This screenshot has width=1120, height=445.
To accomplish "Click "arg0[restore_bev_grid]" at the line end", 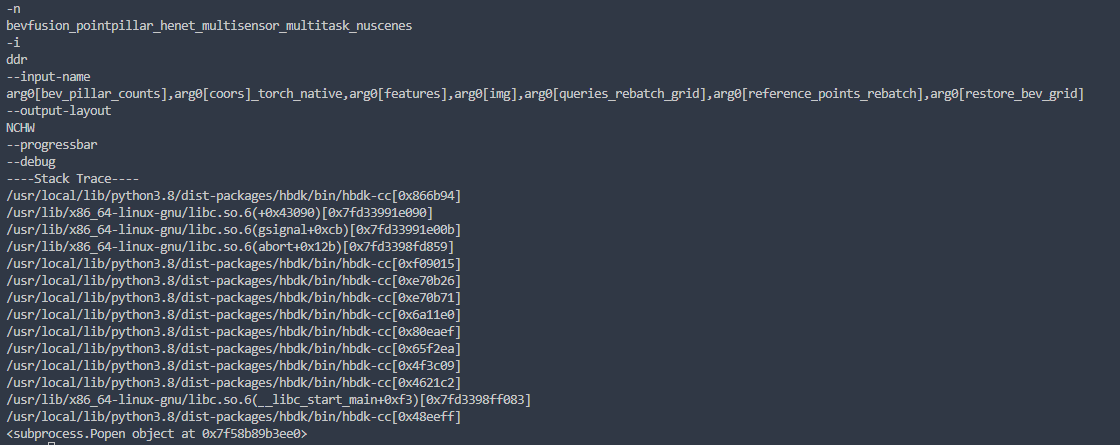I will tap(1007, 93).
